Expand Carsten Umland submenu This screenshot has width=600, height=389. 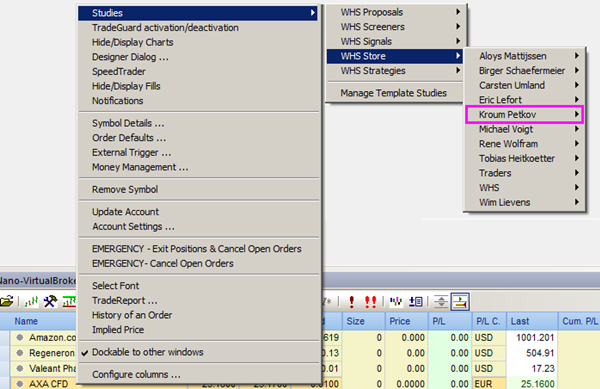pos(524,85)
